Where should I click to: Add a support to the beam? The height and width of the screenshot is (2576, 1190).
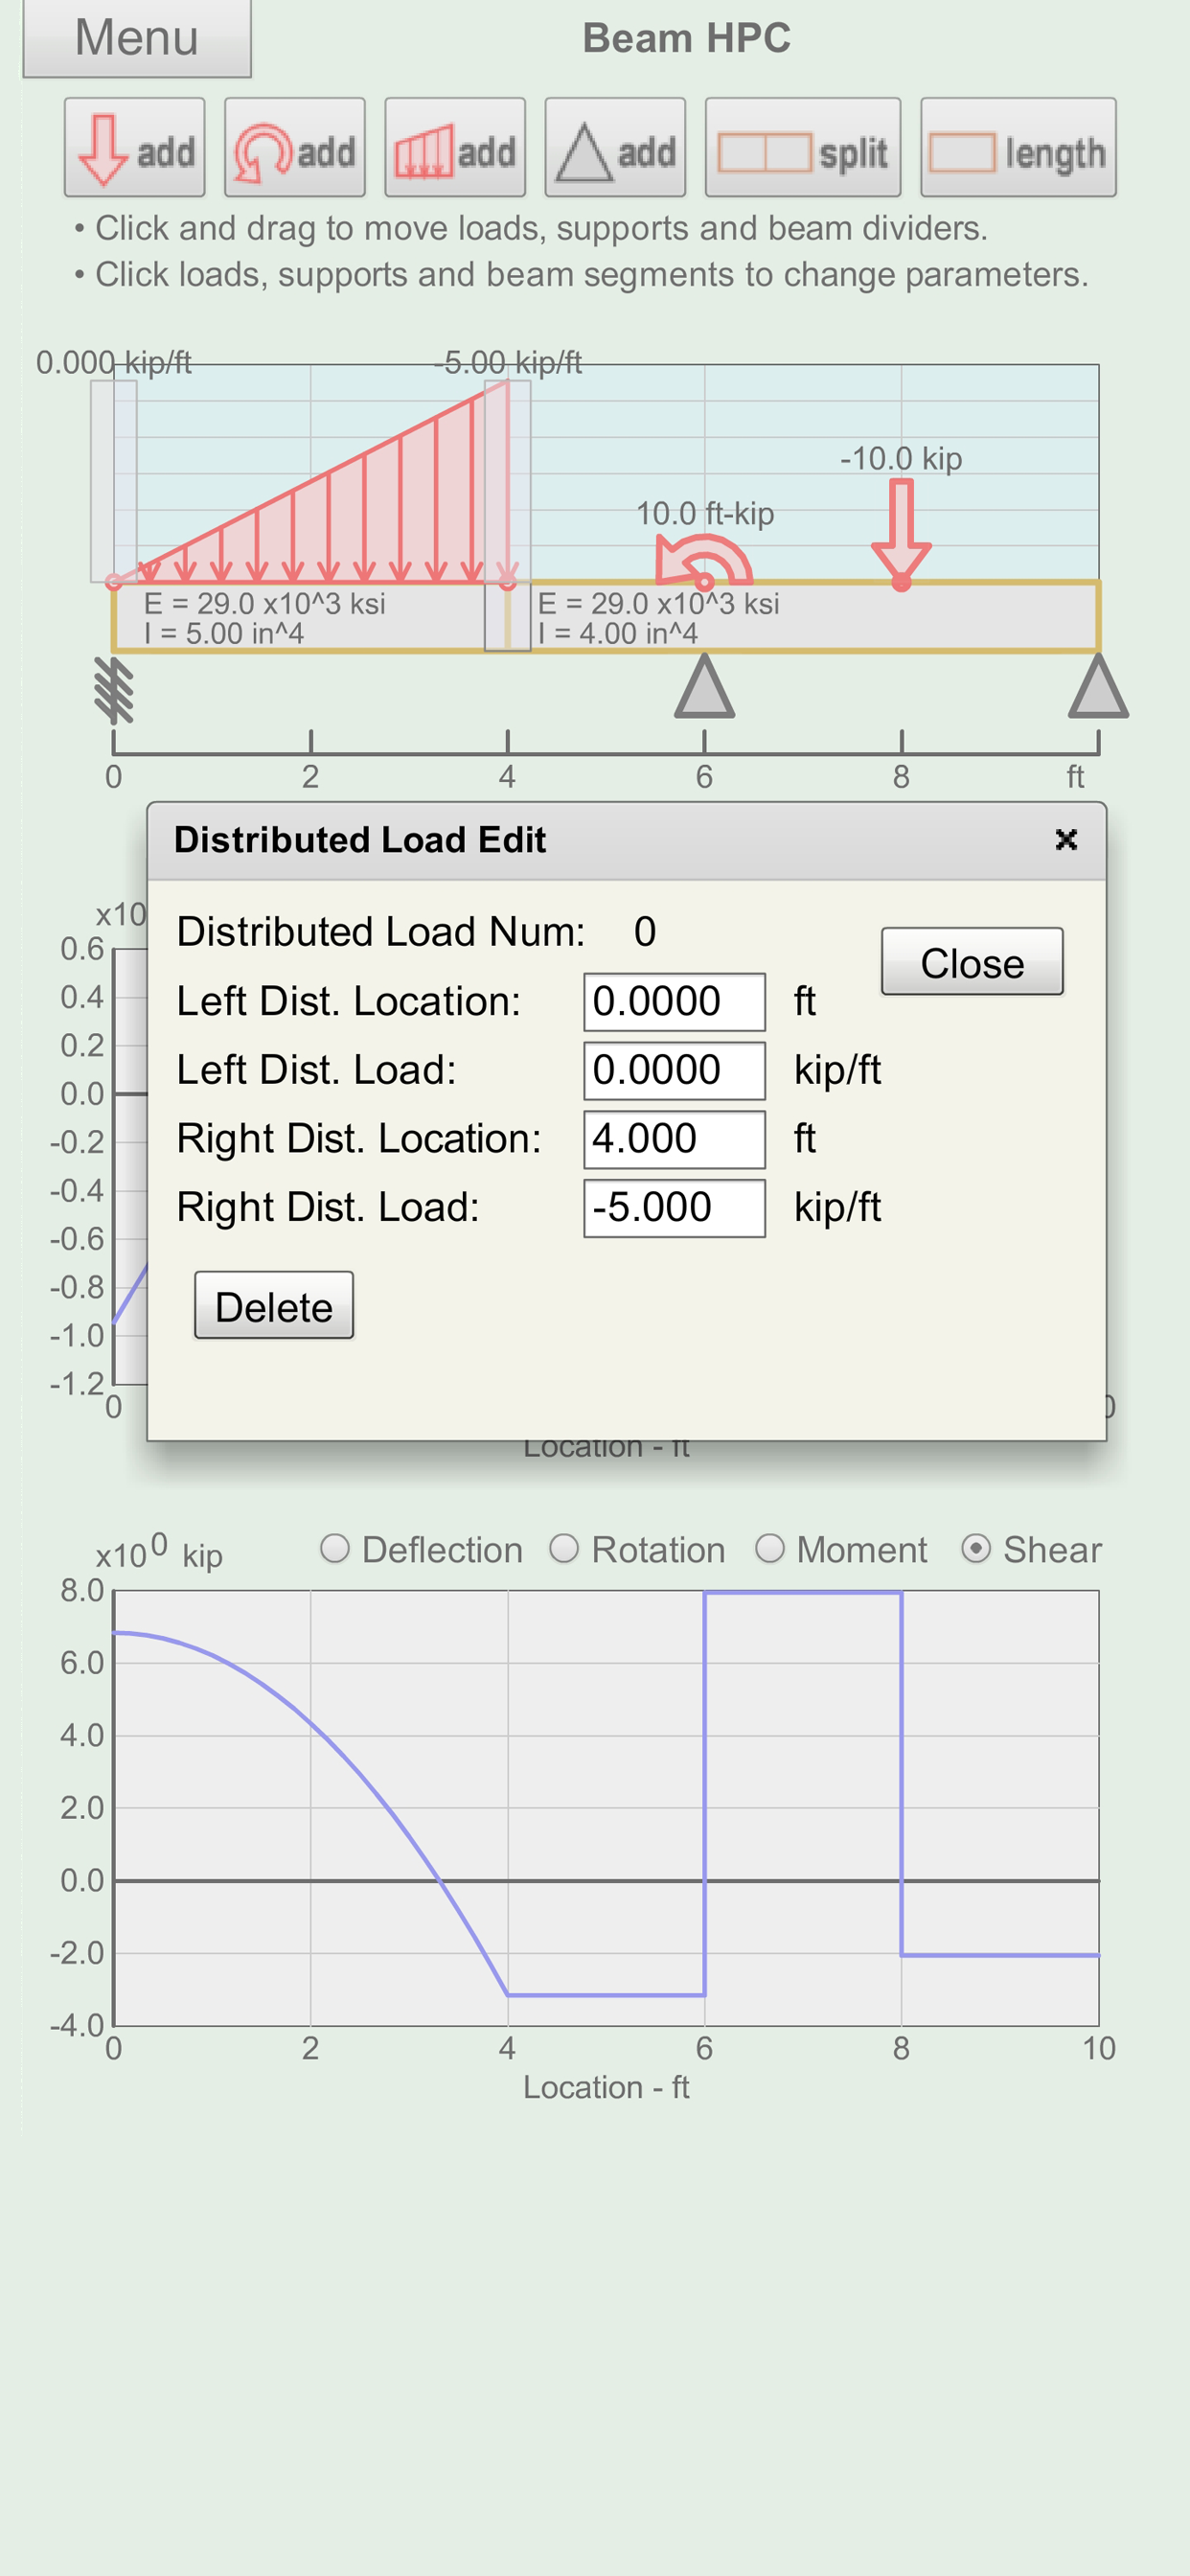pyautogui.click(x=615, y=148)
